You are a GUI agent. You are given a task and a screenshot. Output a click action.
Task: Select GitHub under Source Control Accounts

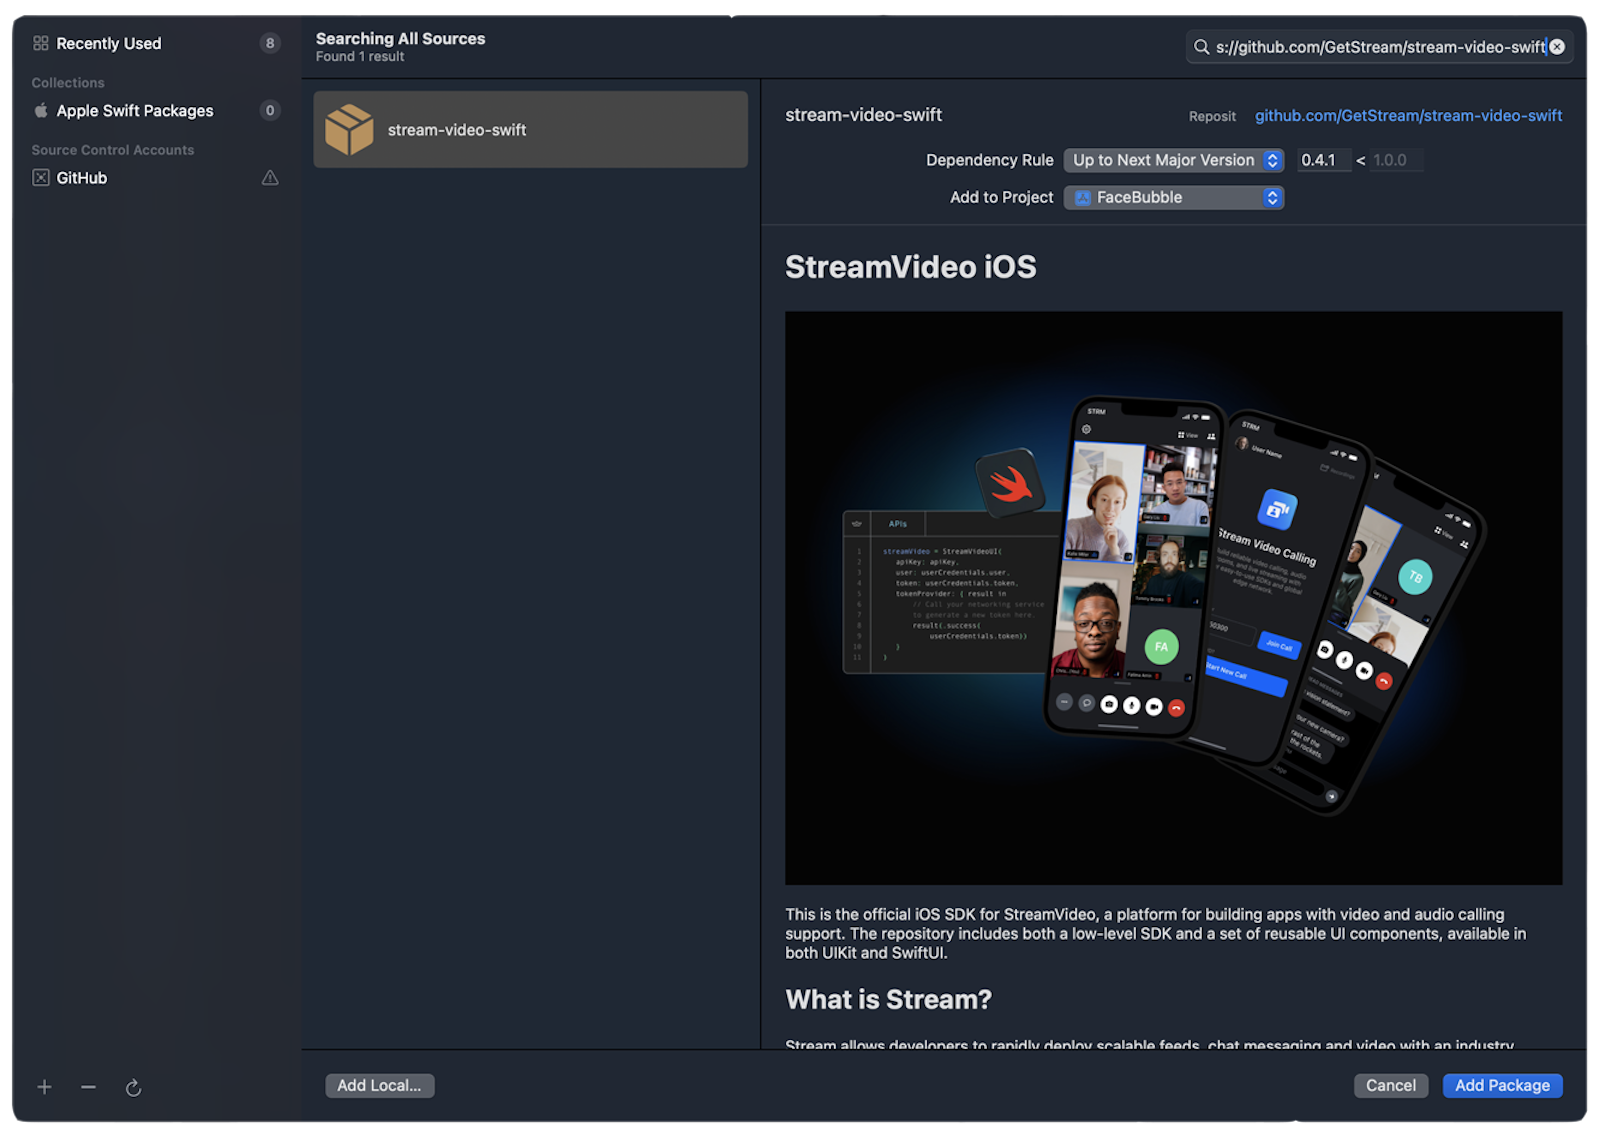(x=83, y=177)
